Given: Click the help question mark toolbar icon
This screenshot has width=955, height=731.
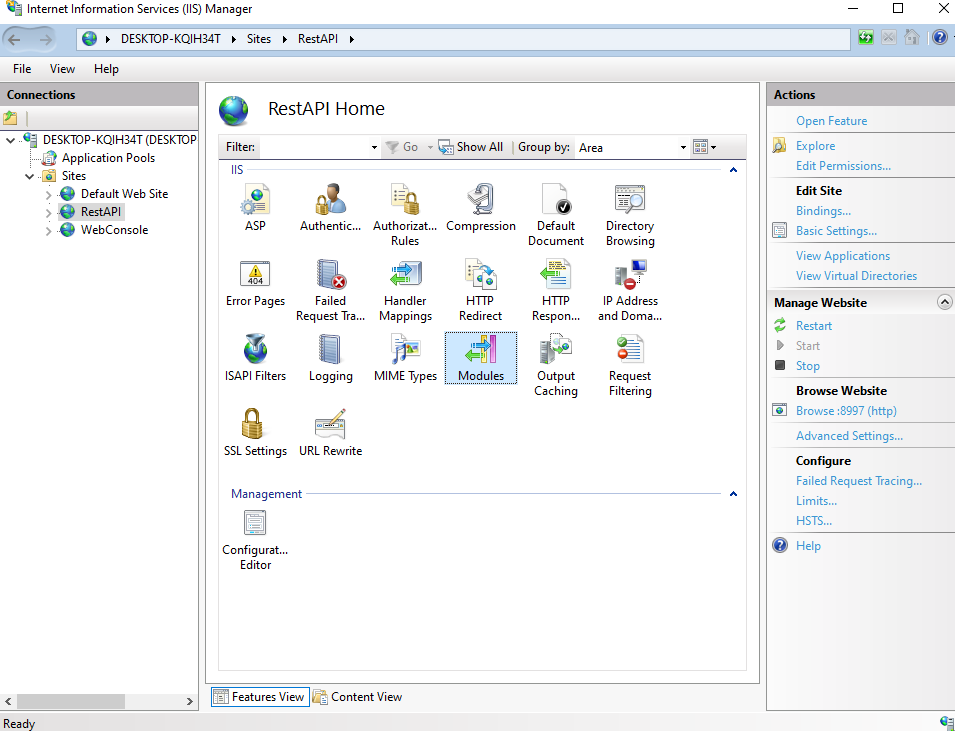Looking at the screenshot, I should point(939,38).
